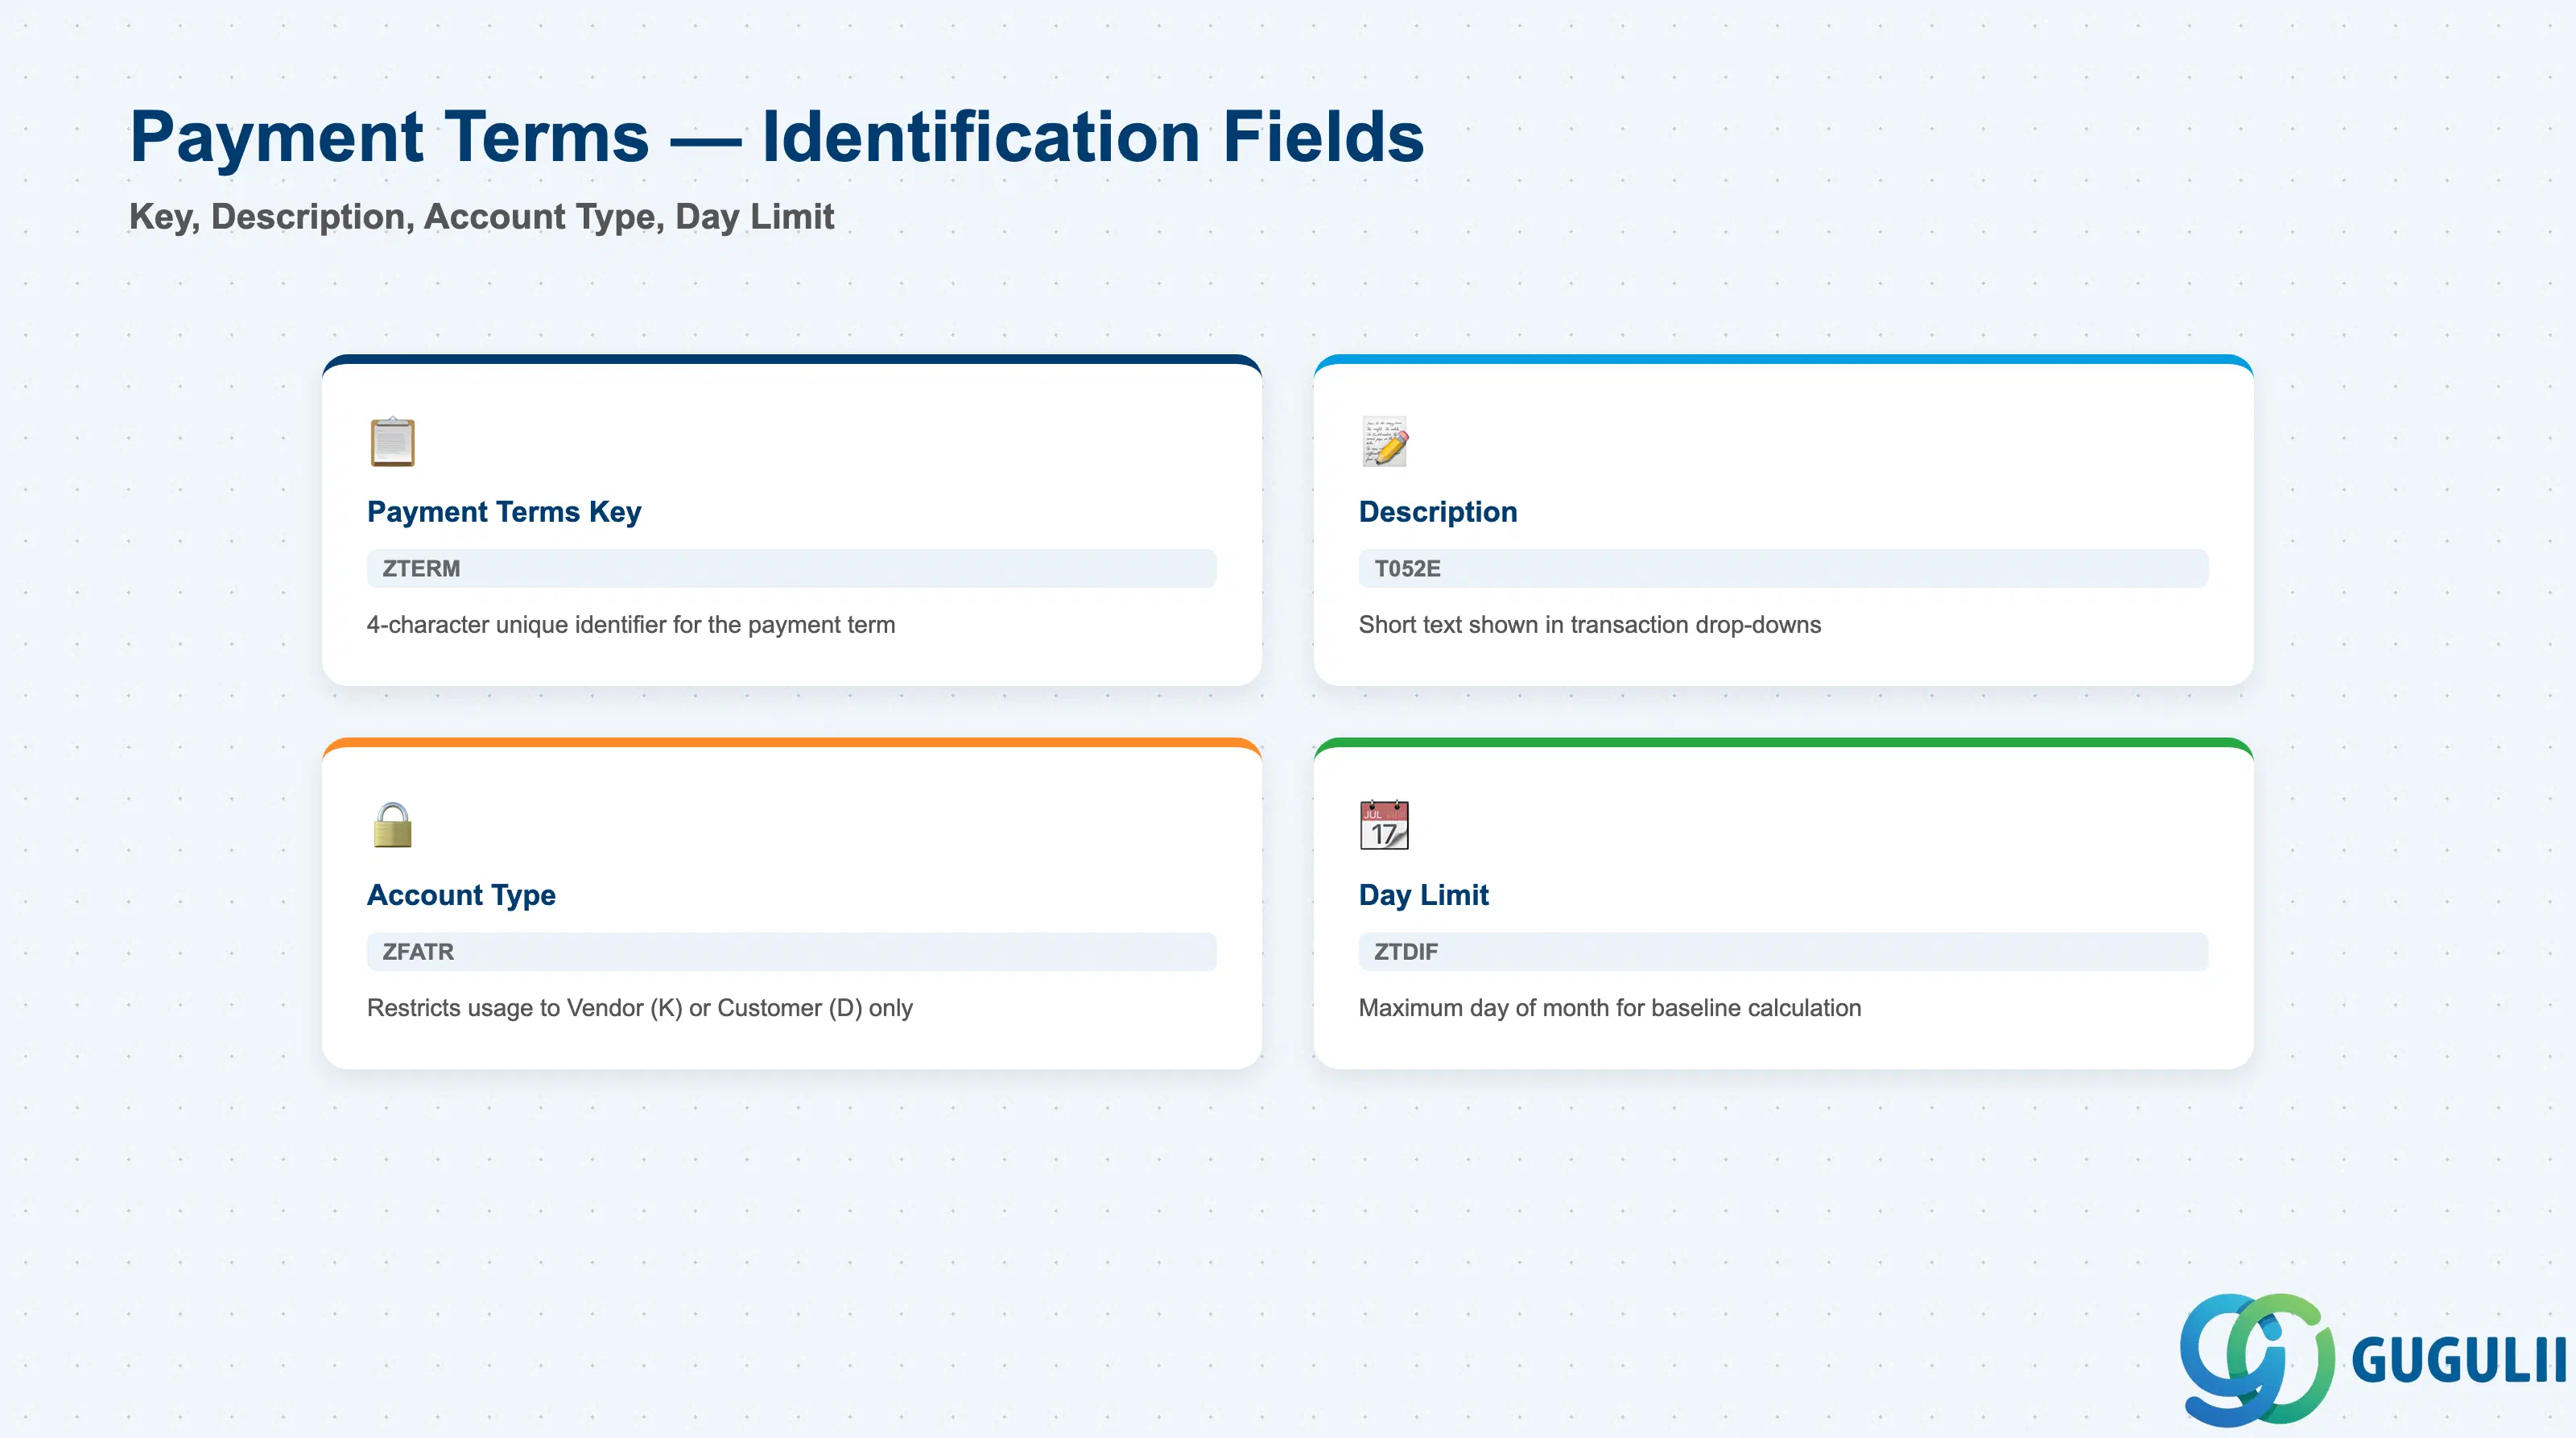This screenshot has width=2576, height=1438.
Task: Click the memo pencil icon on Description card
Action: tap(1384, 442)
